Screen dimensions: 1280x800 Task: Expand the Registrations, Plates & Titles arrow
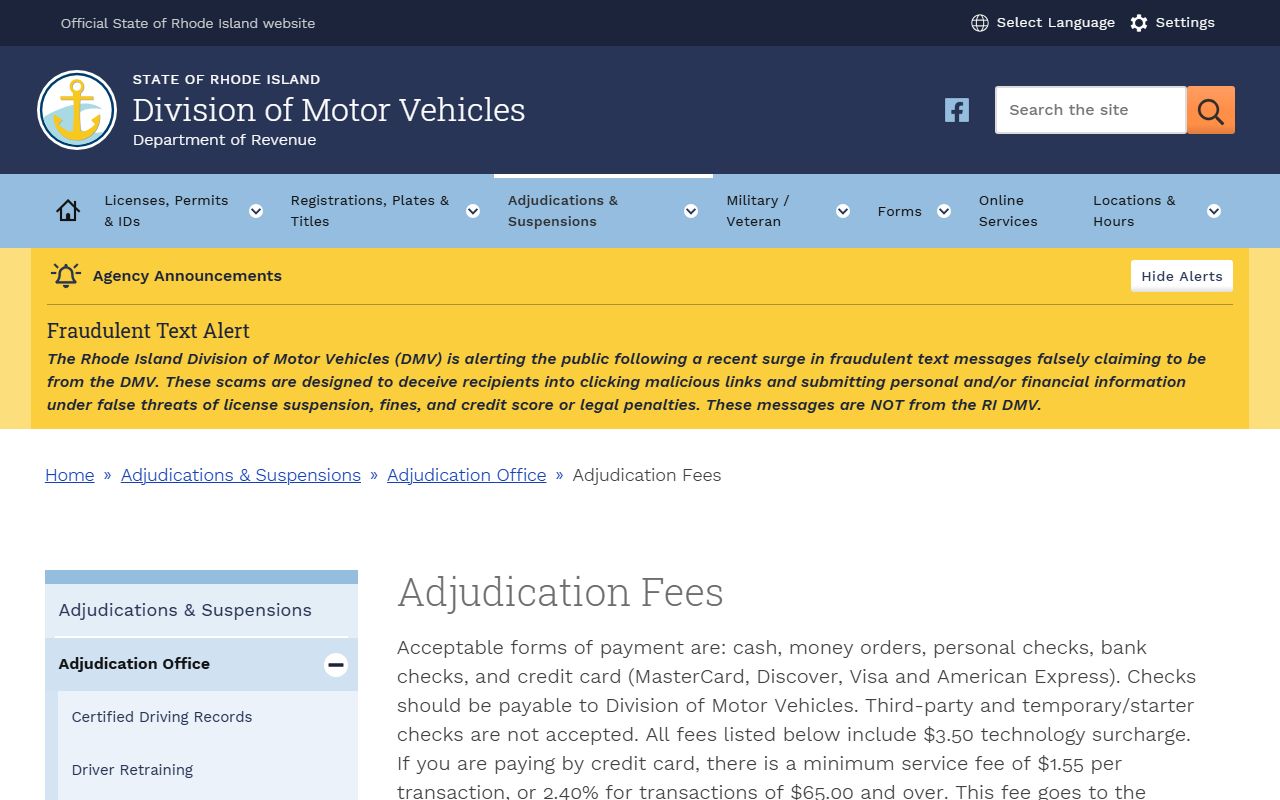click(x=473, y=211)
